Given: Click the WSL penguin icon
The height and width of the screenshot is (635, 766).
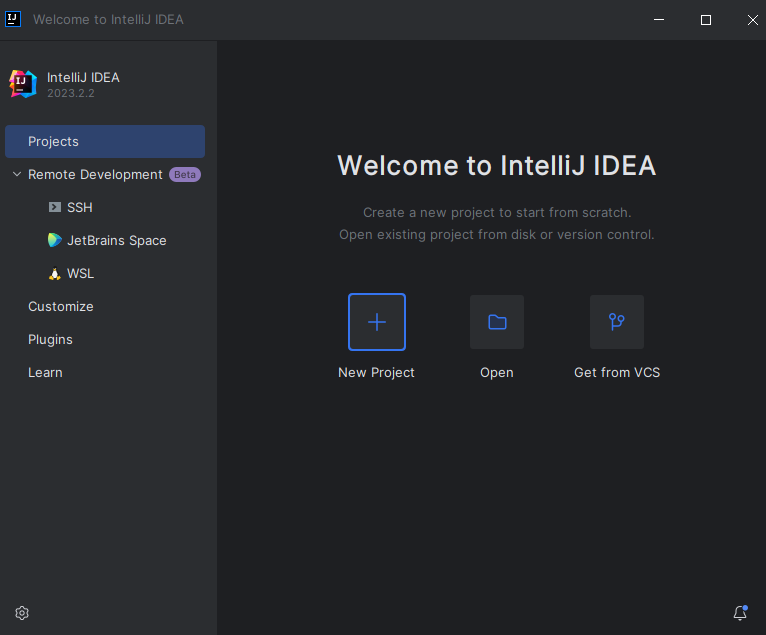Looking at the screenshot, I should coord(55,274).
